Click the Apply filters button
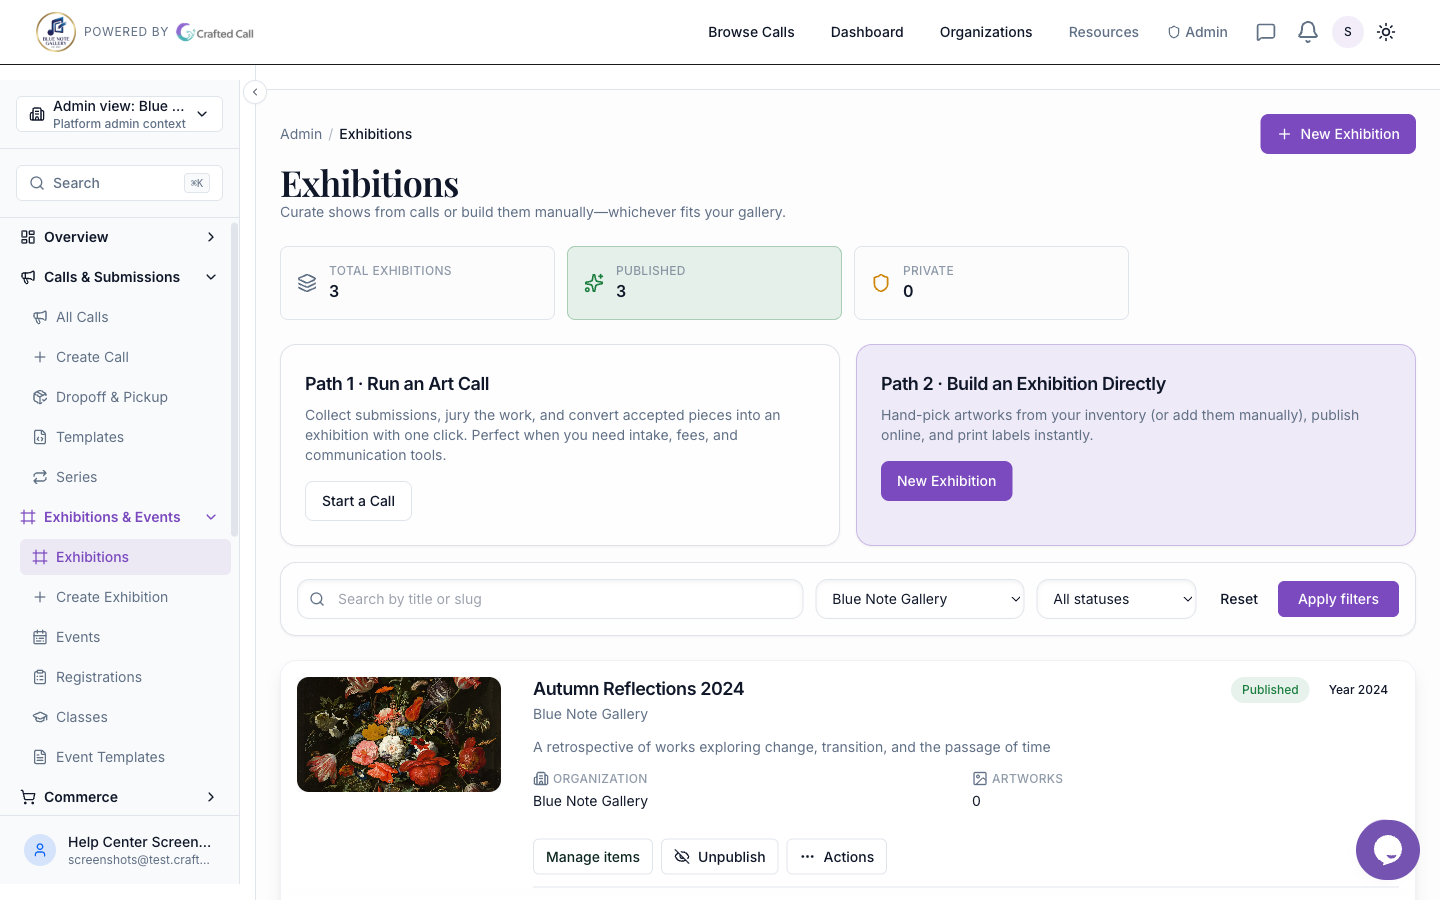This screenshot has height=900, width=1440. [1338, 599]
